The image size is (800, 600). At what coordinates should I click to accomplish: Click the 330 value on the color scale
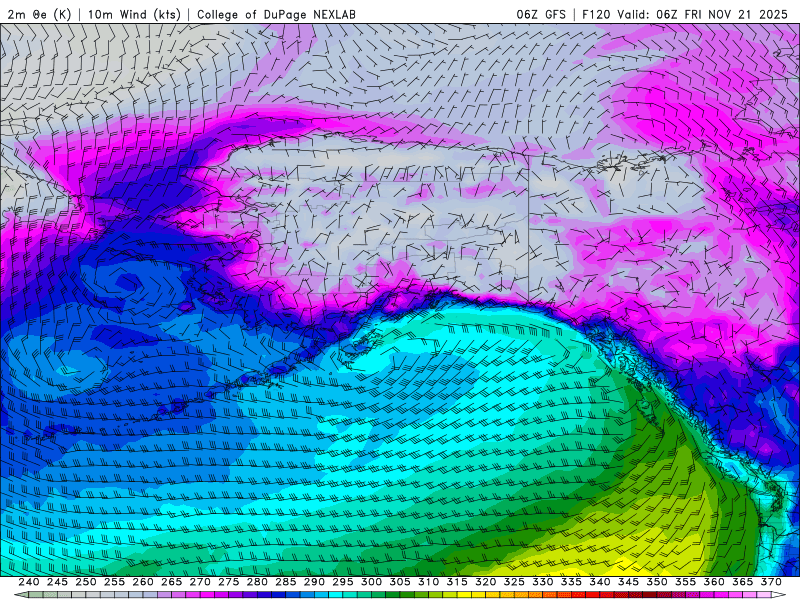pyautogui.click(x=543, y=582)
